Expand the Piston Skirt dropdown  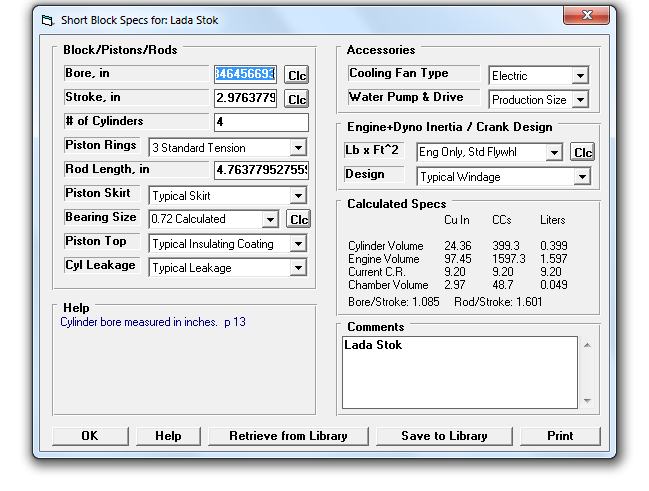[298, 196]
